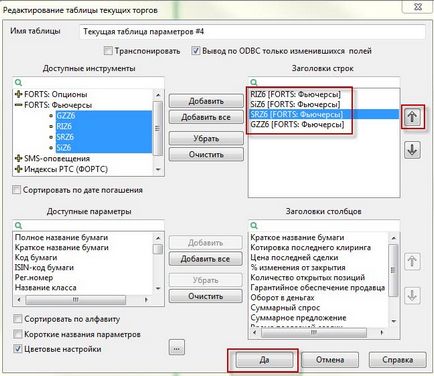Select Название класса parameter
Screen dimensions: 434x376
[46, 287]
